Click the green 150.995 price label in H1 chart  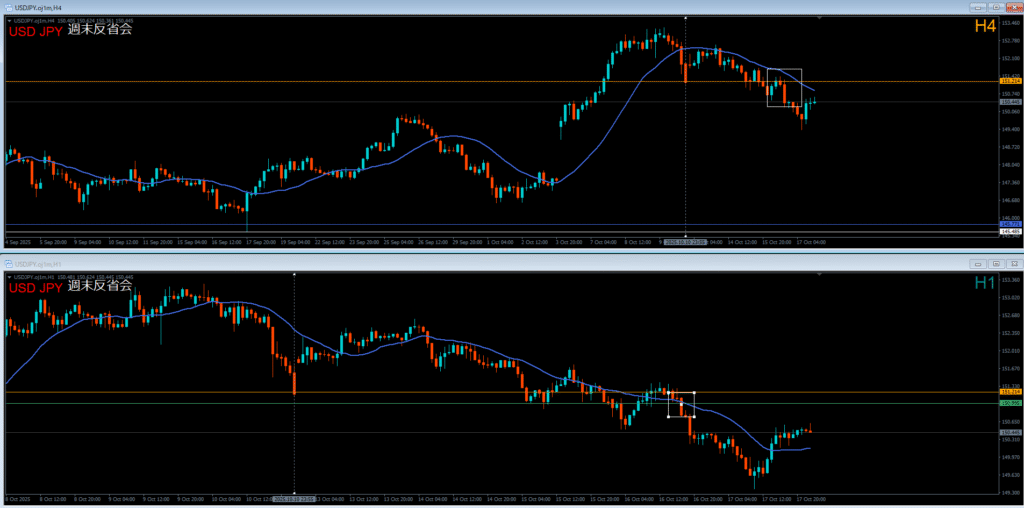[1010, 403]
